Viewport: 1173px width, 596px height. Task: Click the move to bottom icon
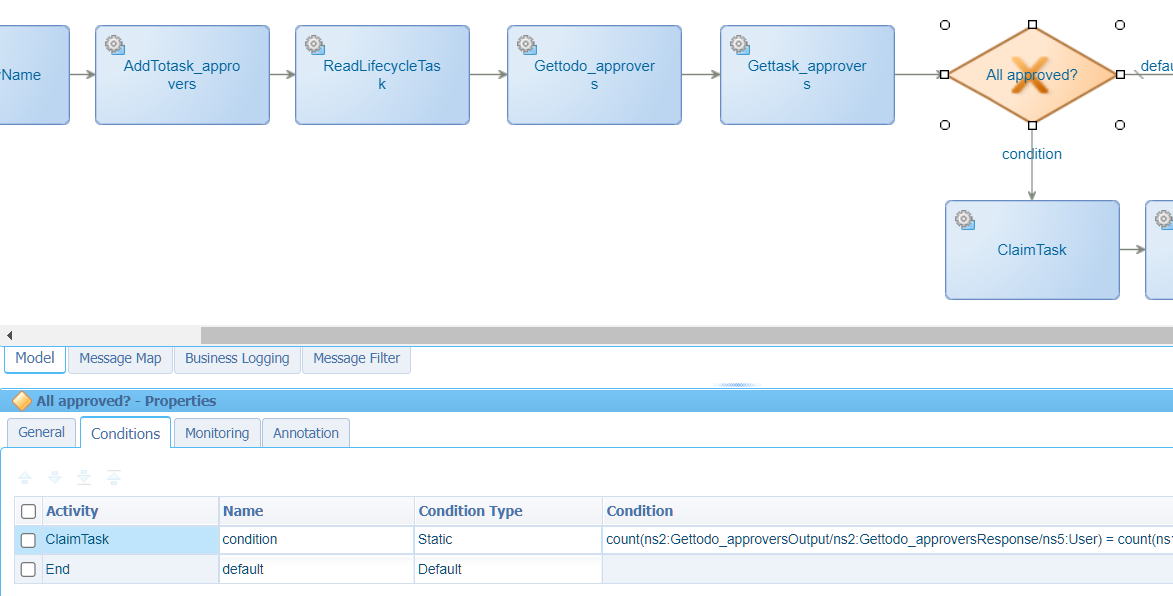[84, 478]
